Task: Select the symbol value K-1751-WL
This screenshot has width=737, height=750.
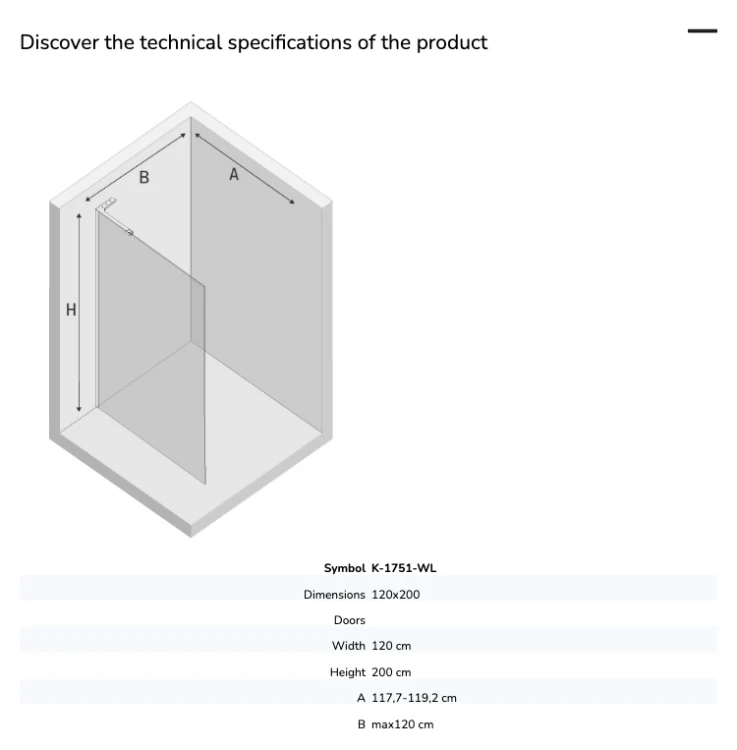Action: point(404,568)
